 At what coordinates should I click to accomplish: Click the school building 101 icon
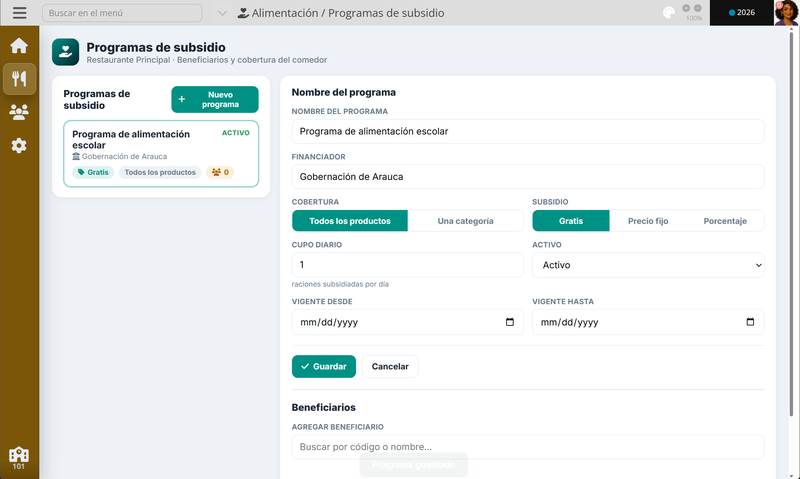pos(19,458)
